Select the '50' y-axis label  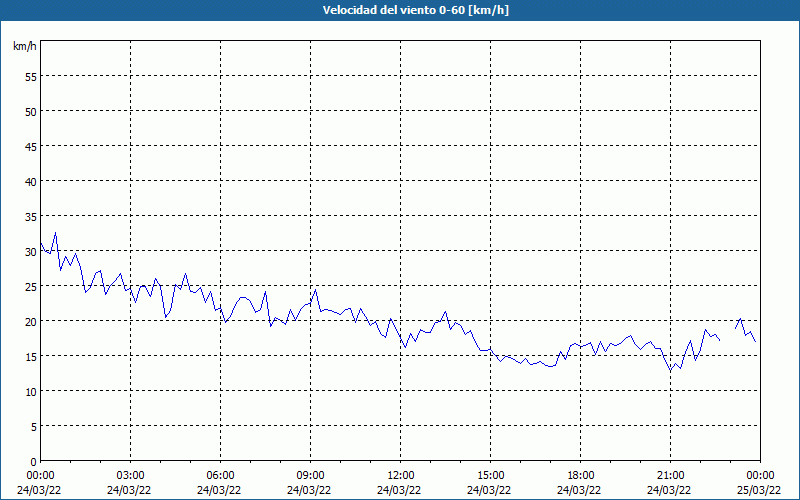pos(31,112)
